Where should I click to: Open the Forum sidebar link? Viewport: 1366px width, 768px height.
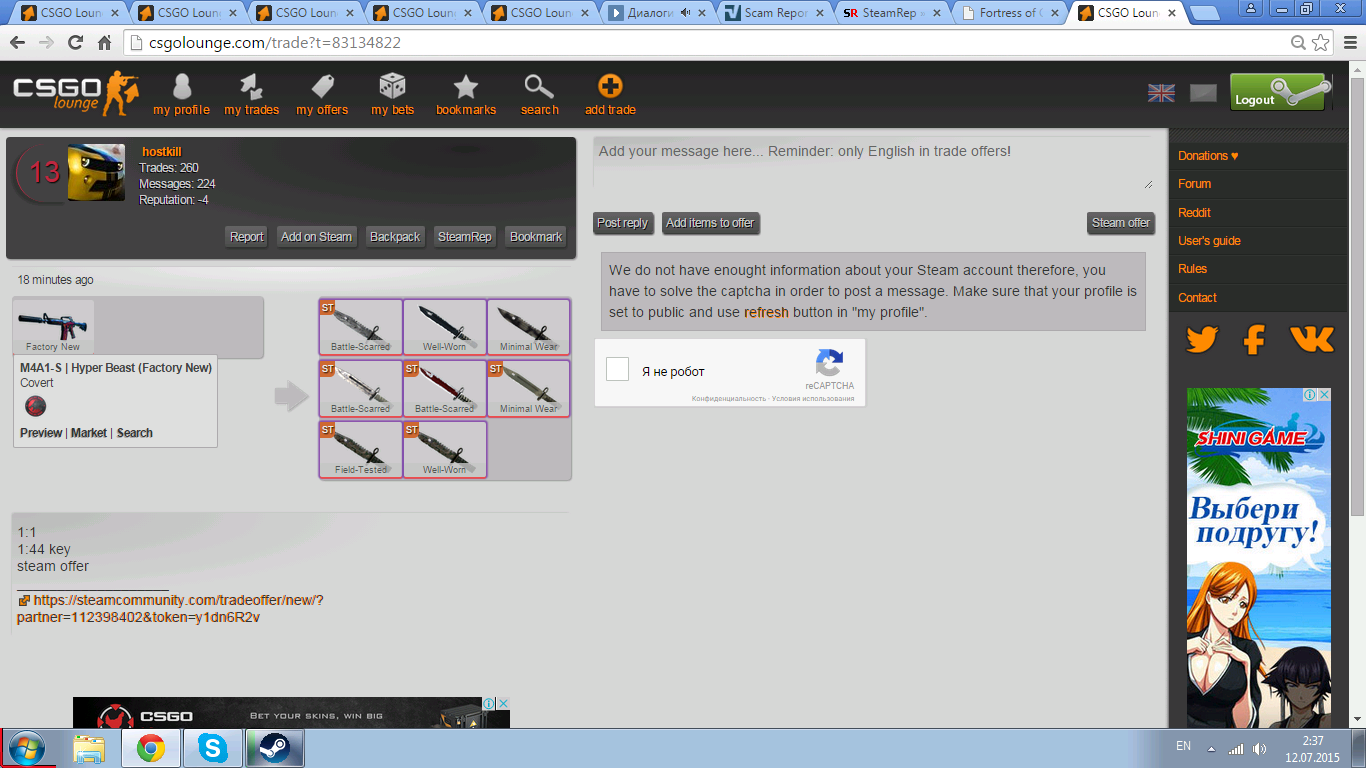tap(1194, 184)
